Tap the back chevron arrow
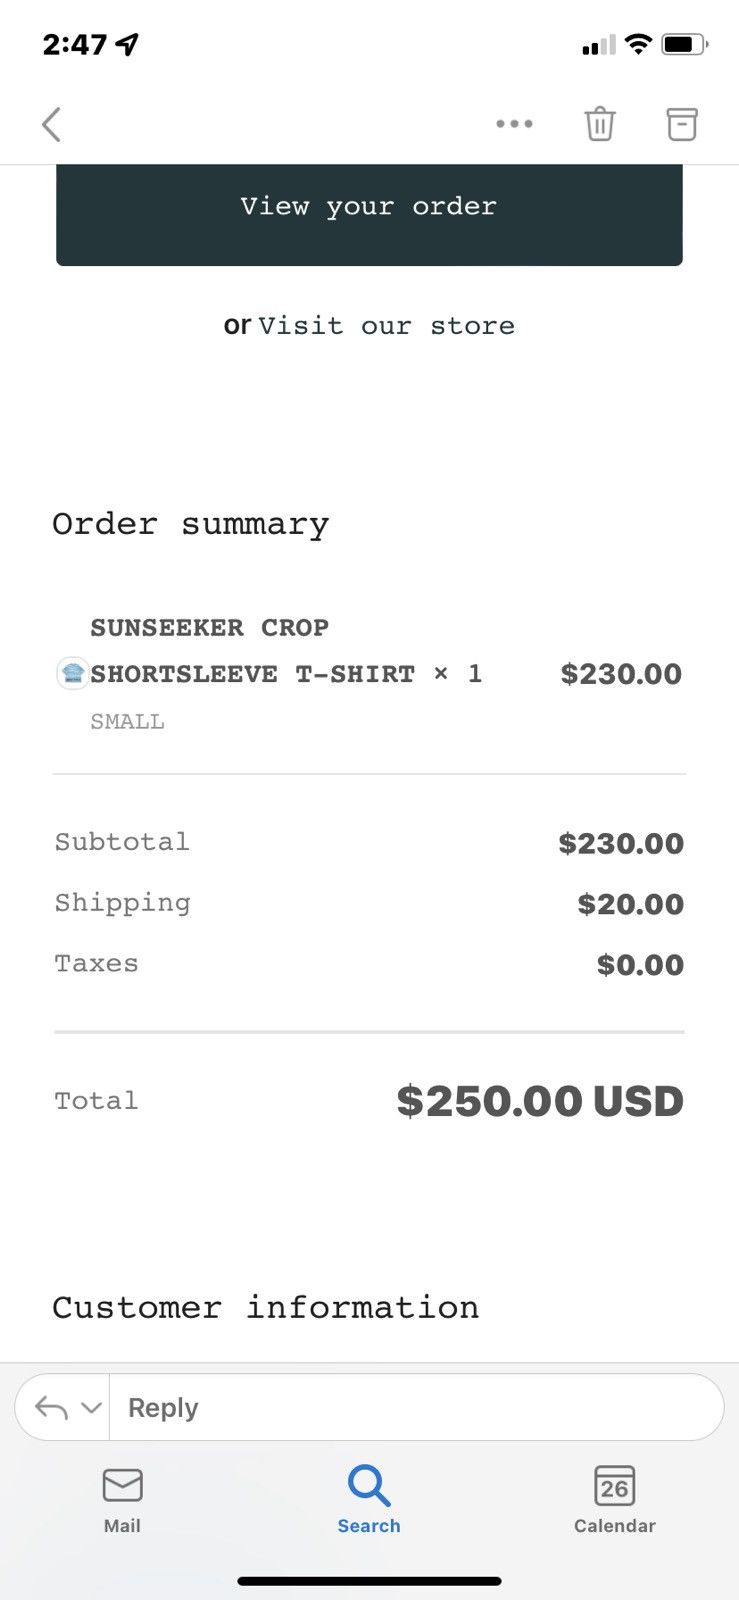Screen dimensions: 739x1600 point(52,125)
